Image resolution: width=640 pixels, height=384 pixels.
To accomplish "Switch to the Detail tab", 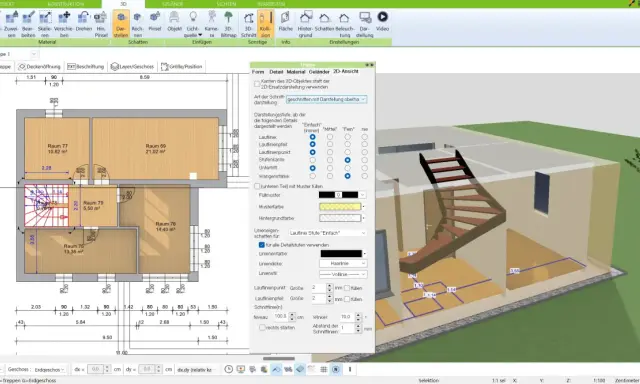I will 276,72.
